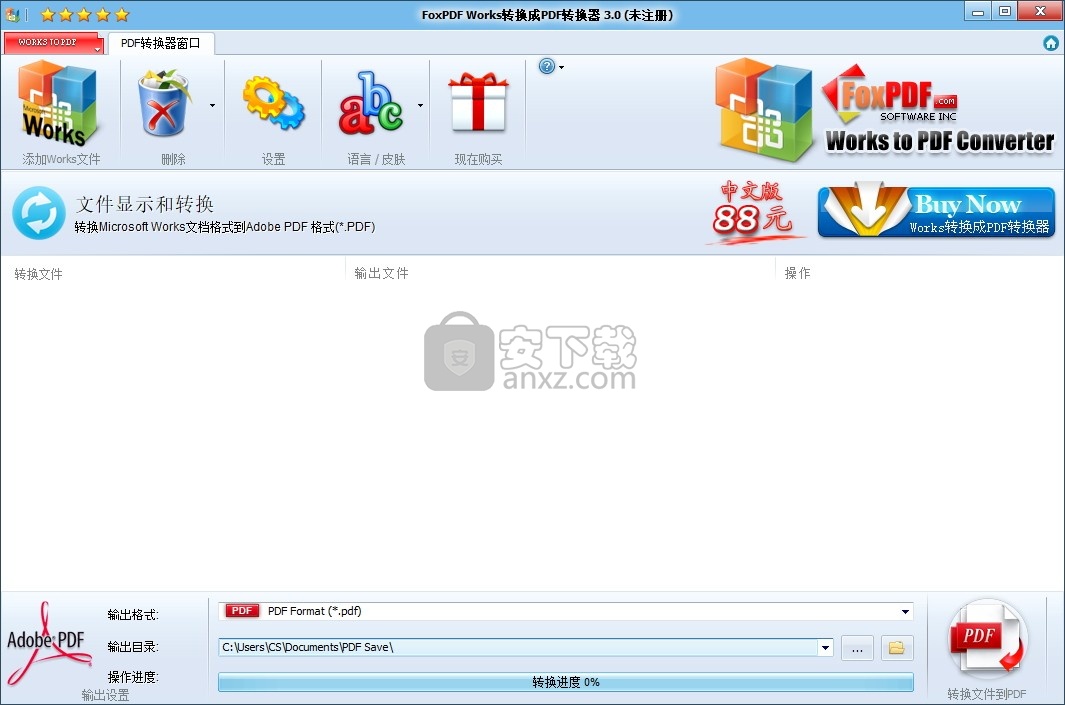Image resolution: width=1065 pixels, height=705 pixels.
Task: Click the 转换进度 0% progress bar
Action: tap(566, 682)
